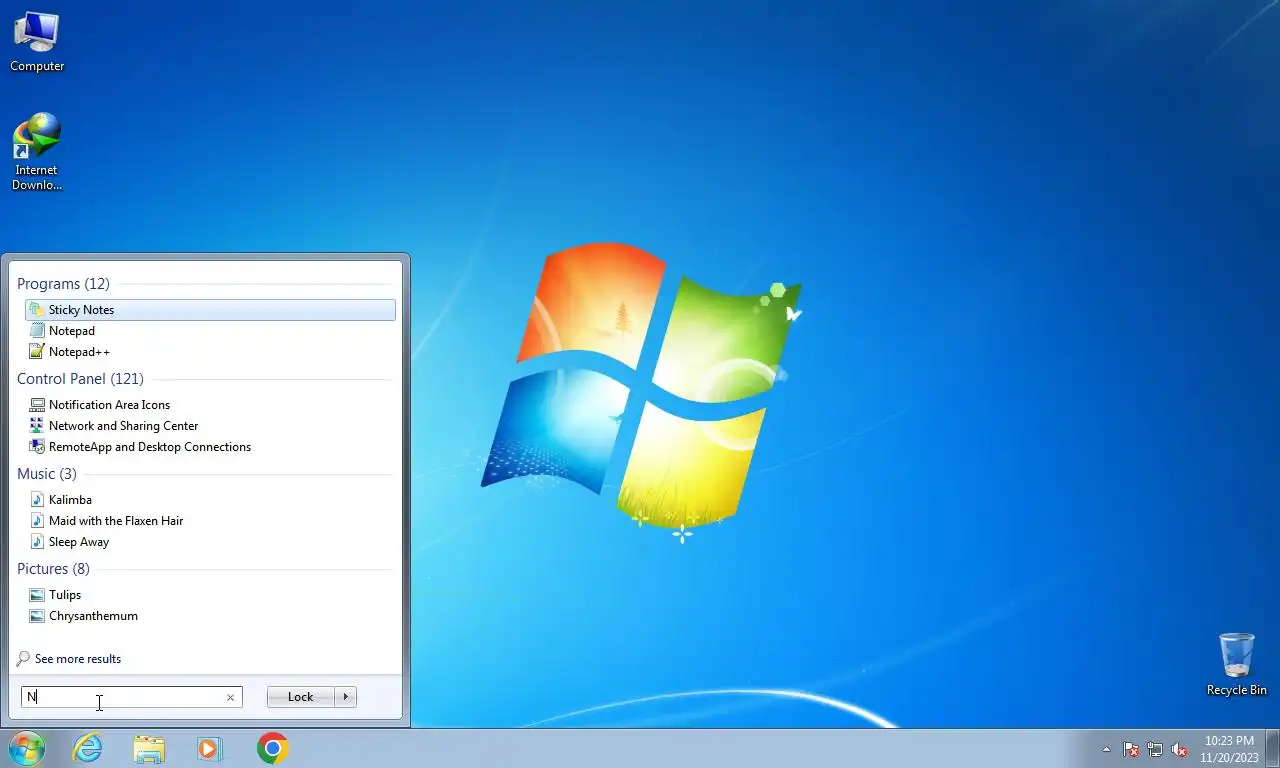Click See more results link
Screen dimensions: 1280x768
(x=78, y=659)
